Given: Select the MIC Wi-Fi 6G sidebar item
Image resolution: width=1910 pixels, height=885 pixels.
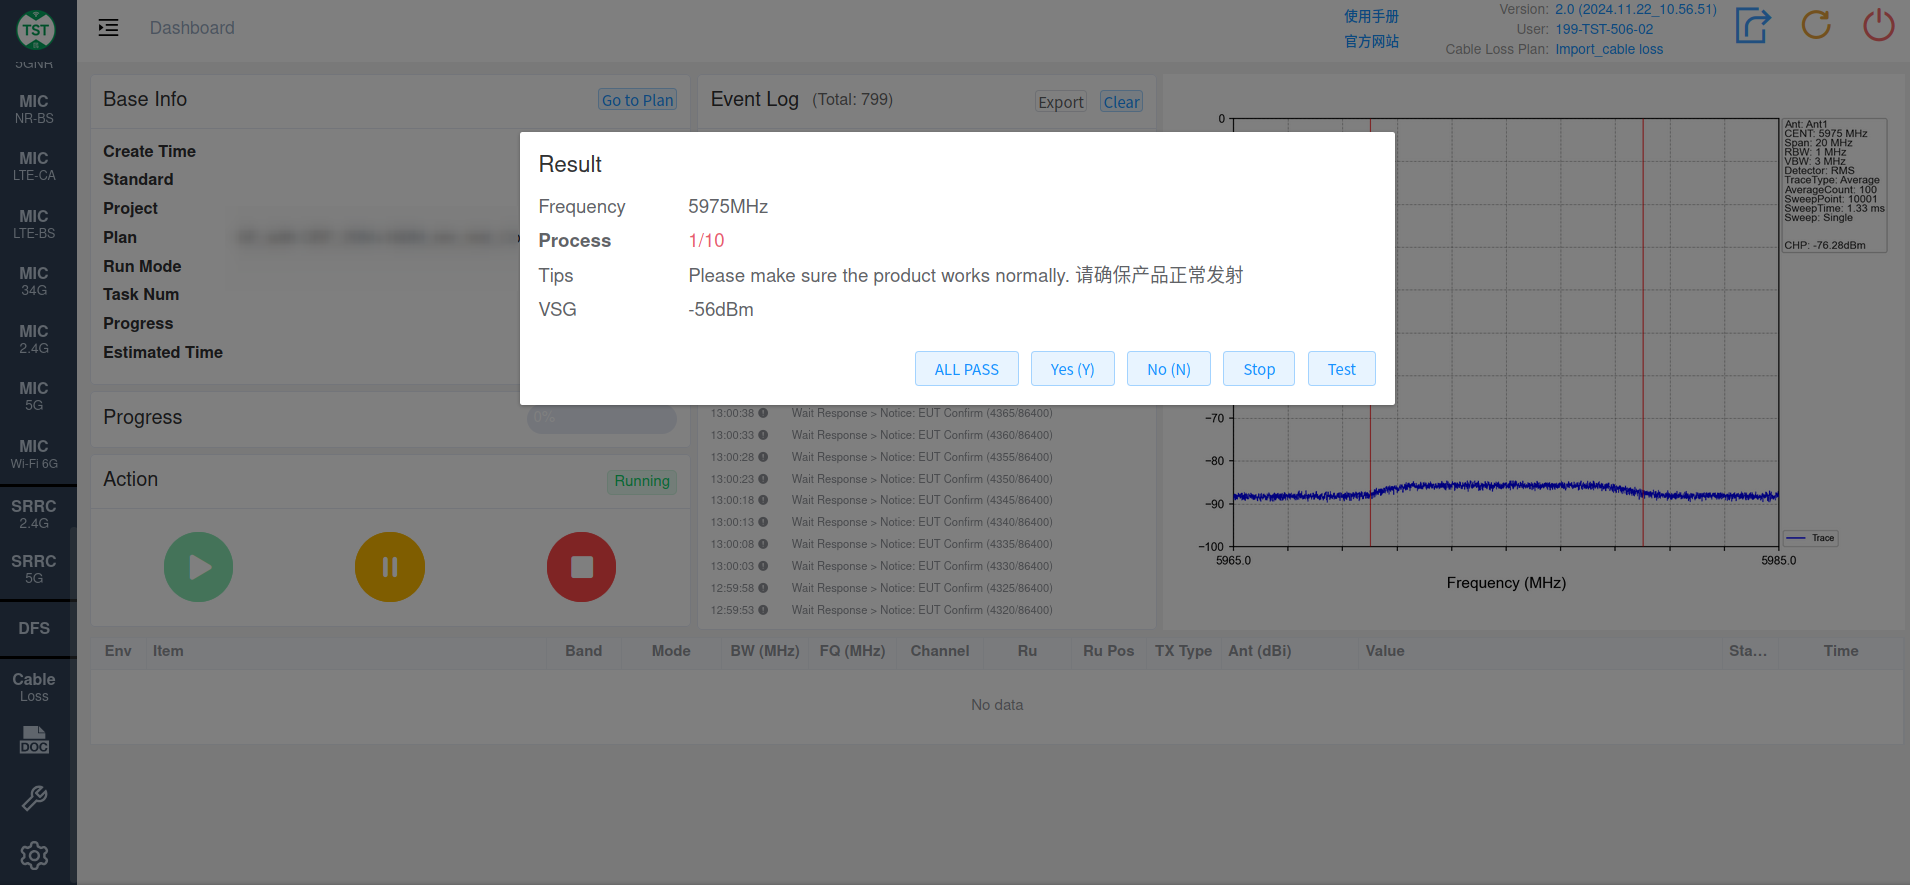Looking at the screenshot, I should click(34, 454).
